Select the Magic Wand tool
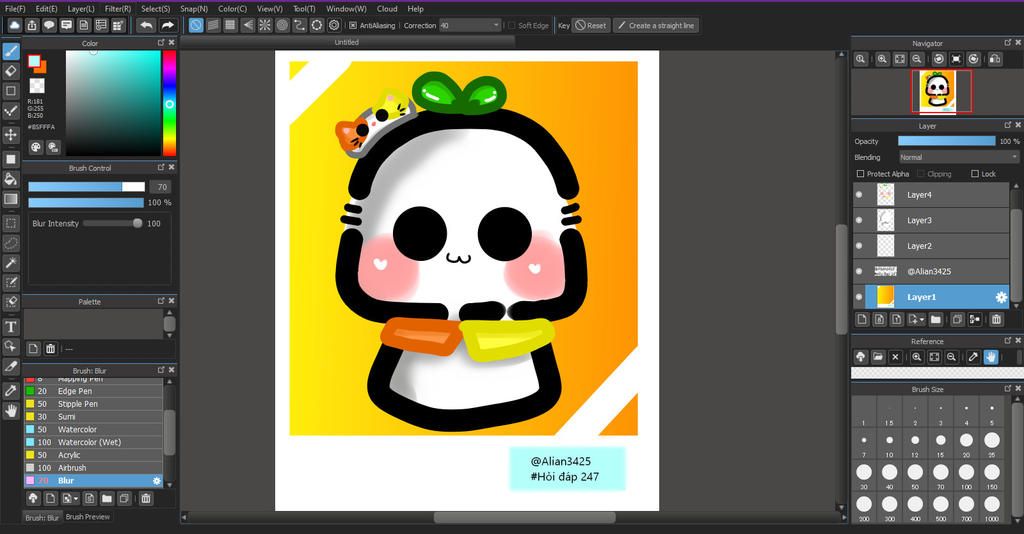The width and height of the screenshot is (1024, 534). [x=11, y=262]
